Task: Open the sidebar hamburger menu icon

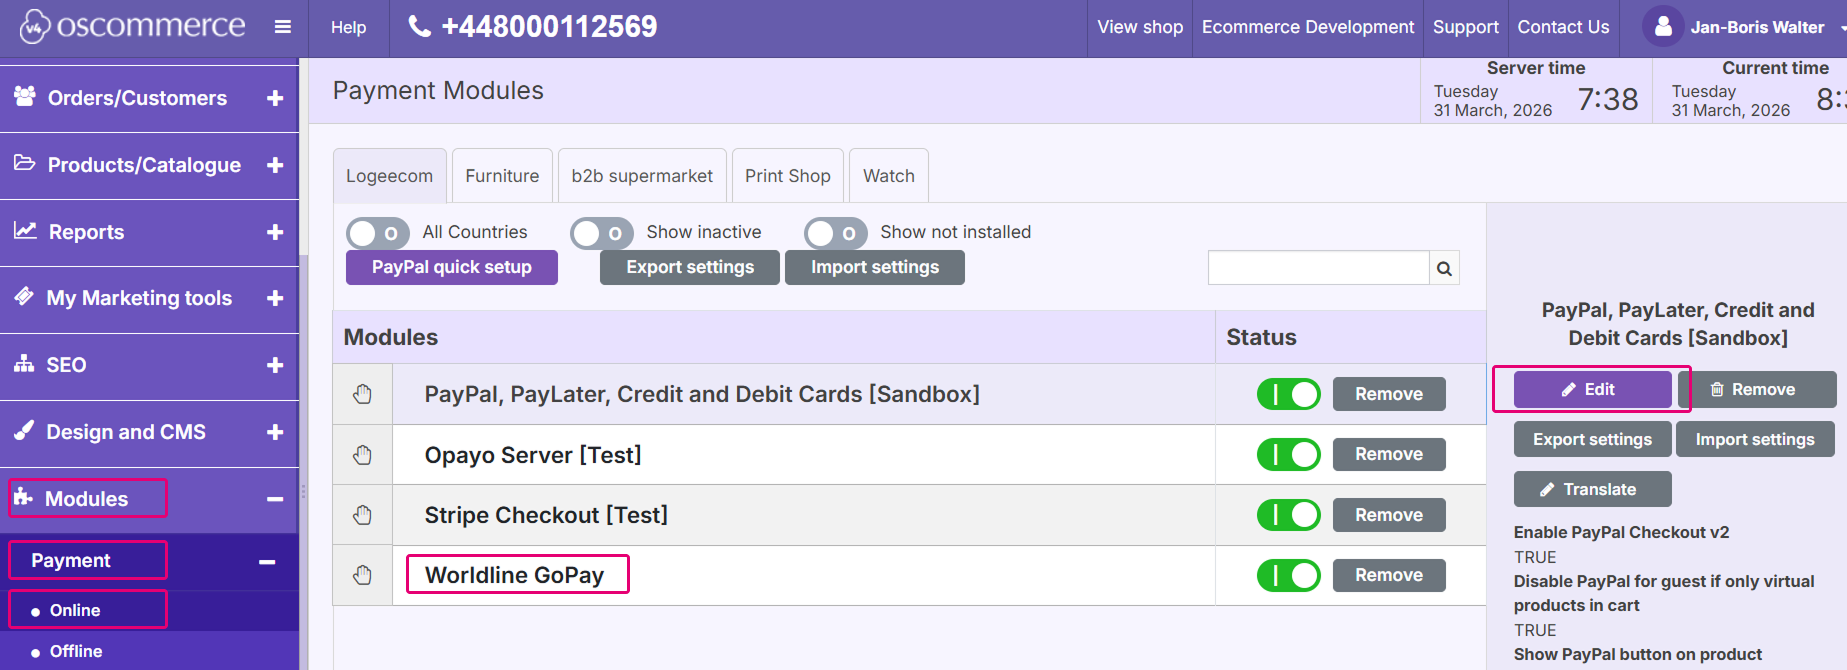Action: [x=283, y=27]
